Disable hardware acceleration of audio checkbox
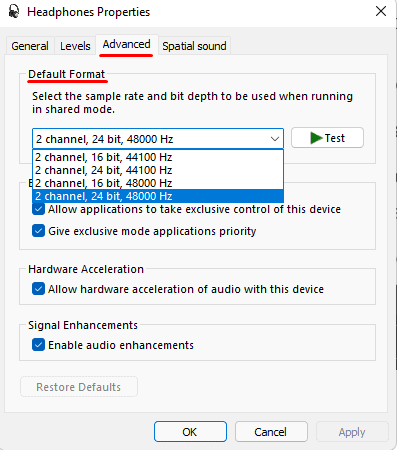The image size is (397, 450). 38,289
